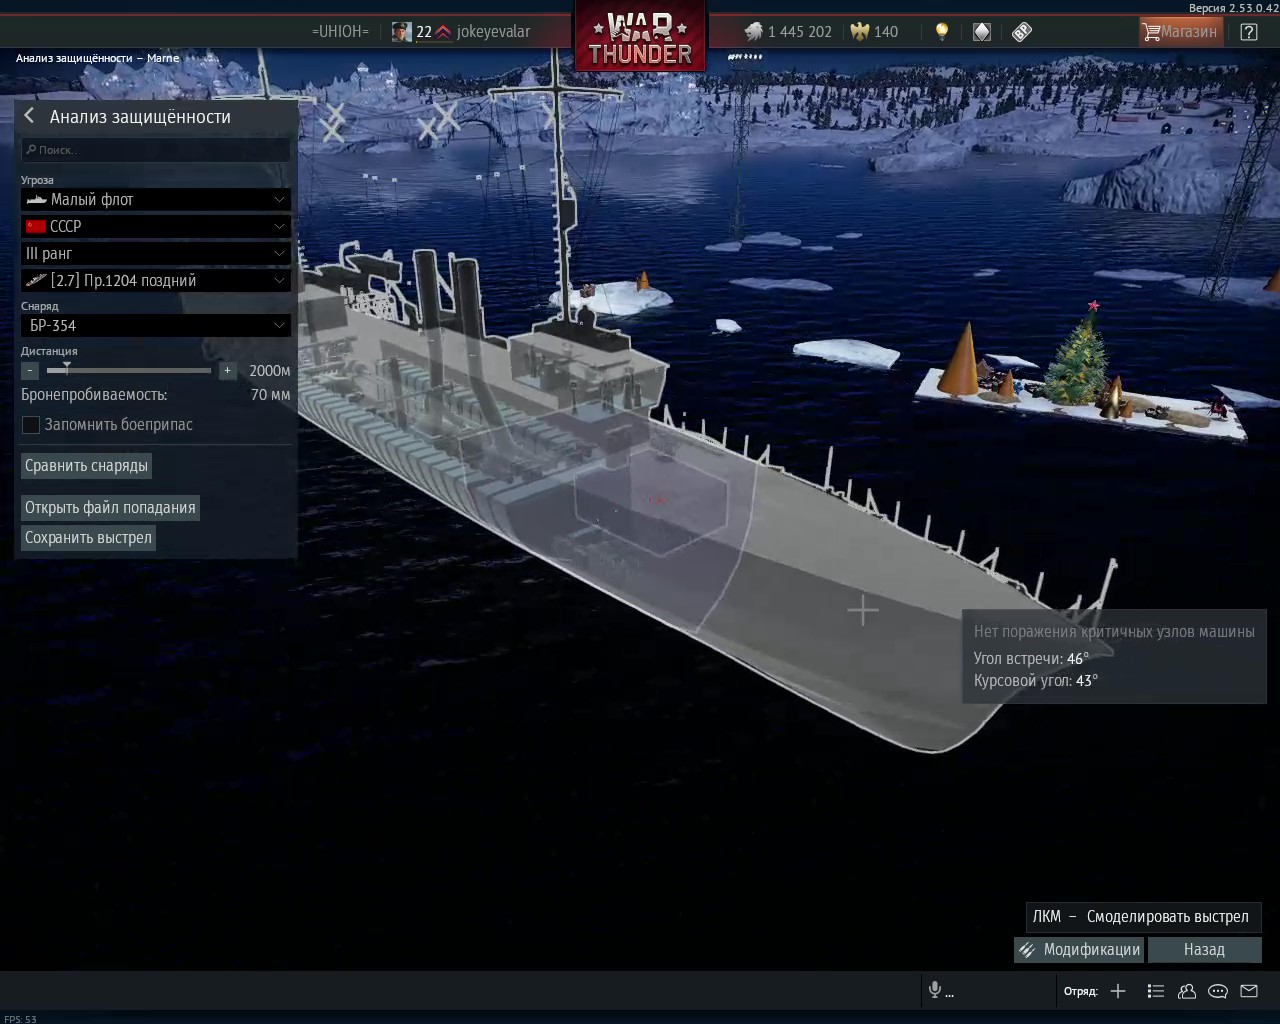Open the Магазин shop tab

coord(1181,32)
